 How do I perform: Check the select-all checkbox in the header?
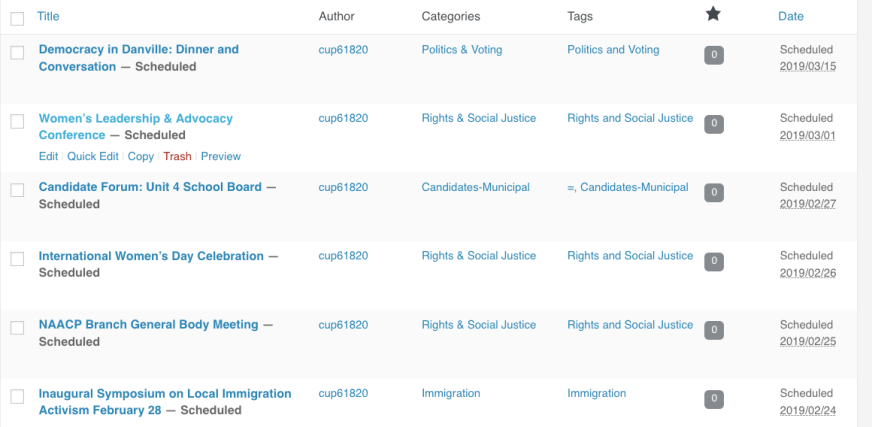point(17,18)
